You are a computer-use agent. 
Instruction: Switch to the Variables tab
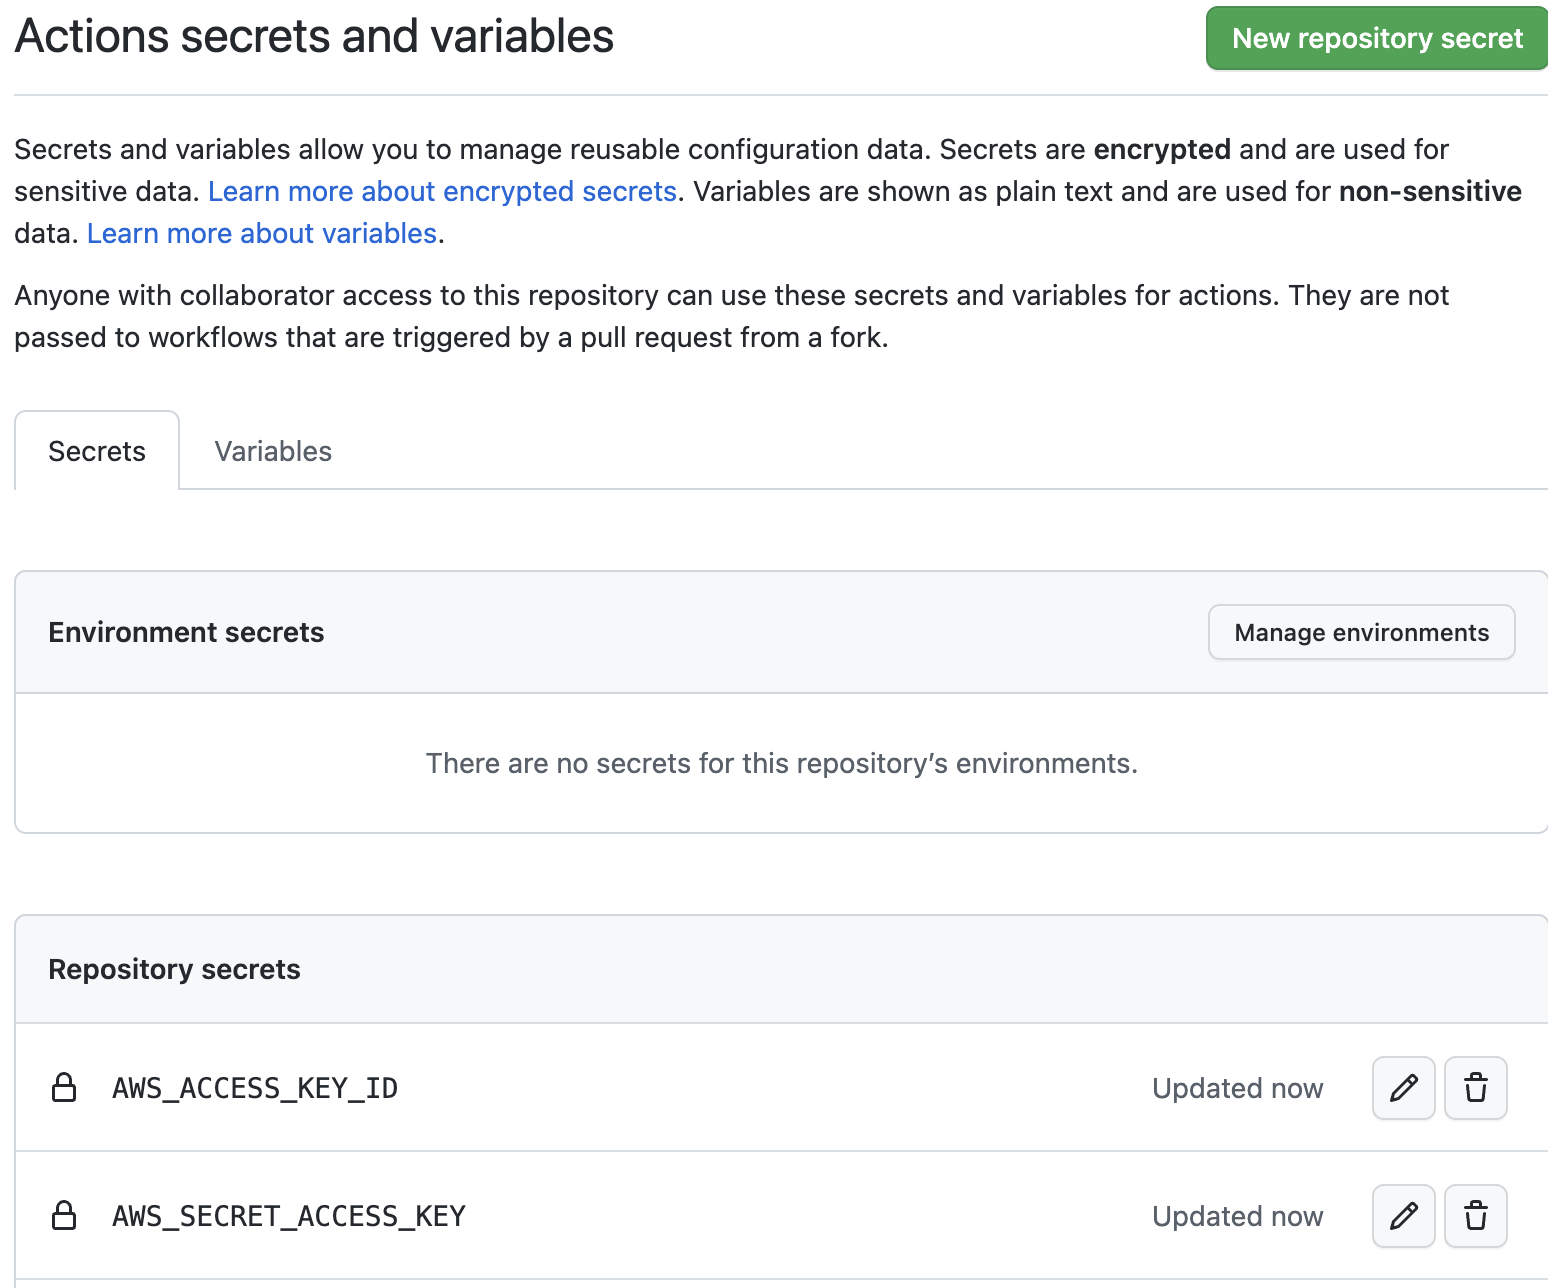coord(273,451)
